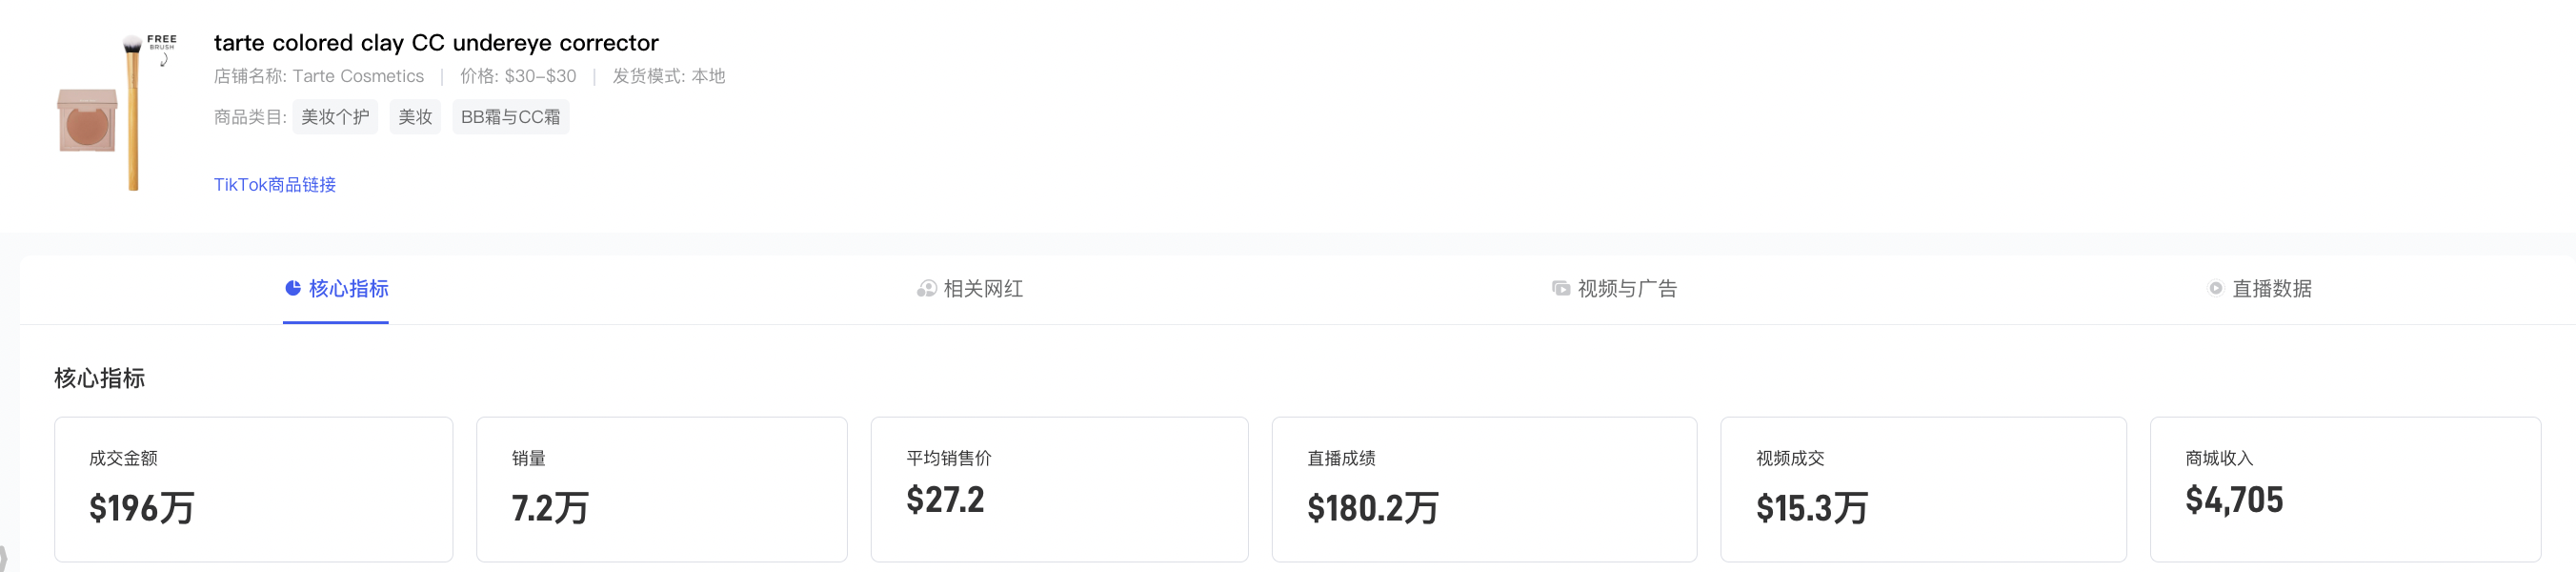Click the 平均销售价 metric card
This screenshot has height=572, width=2576.
coord(1059,488)
